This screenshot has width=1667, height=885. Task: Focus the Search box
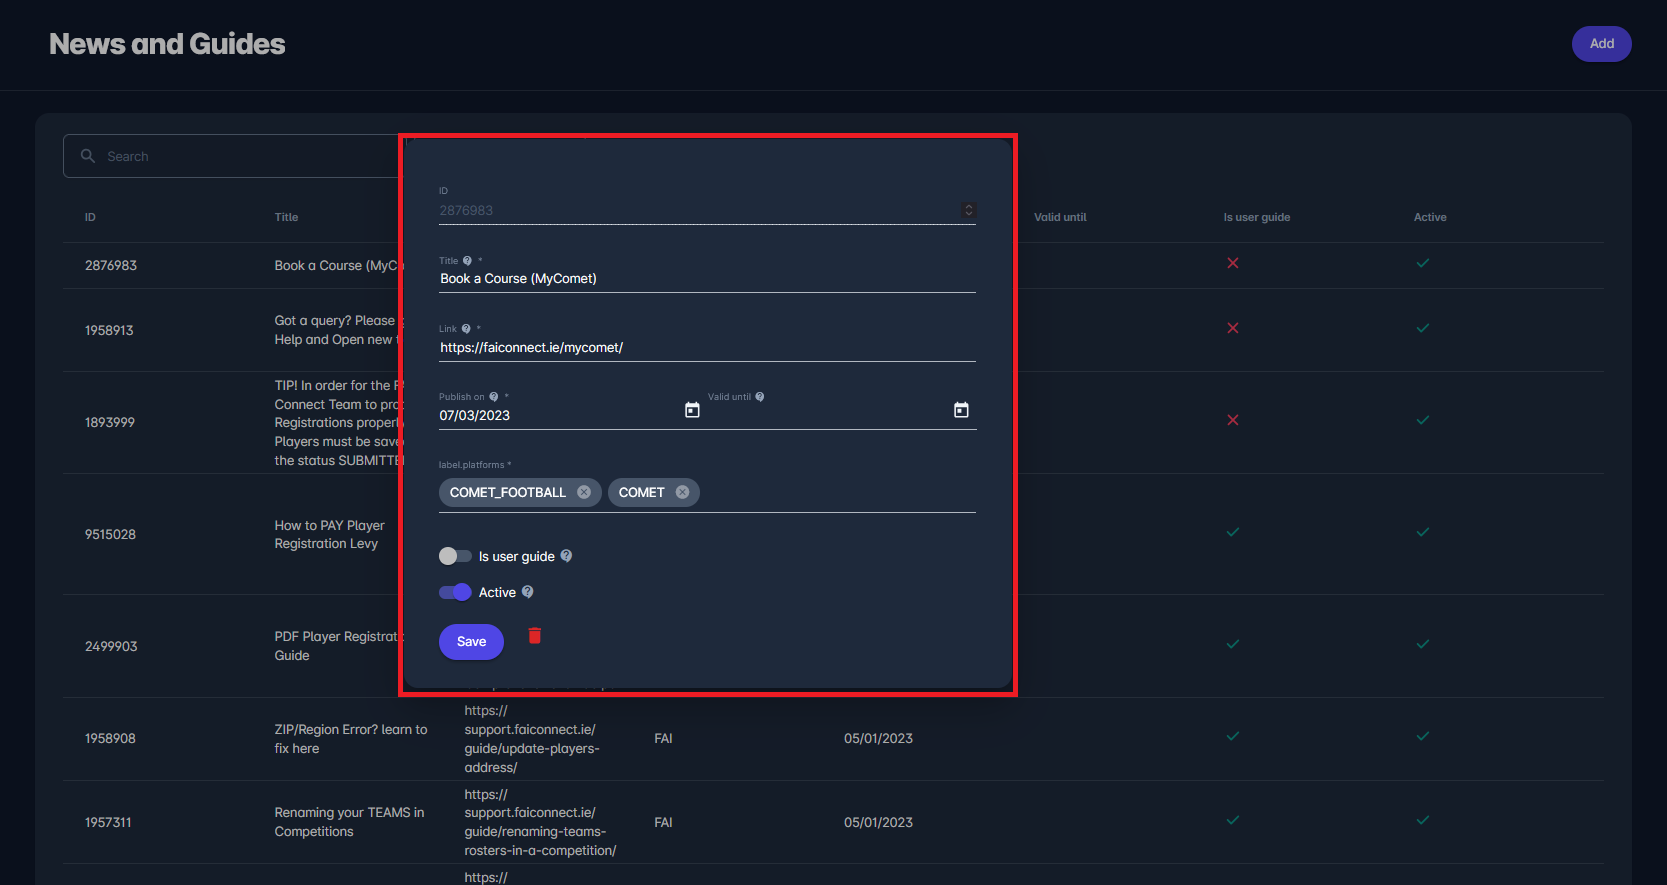tap(240, 156)
